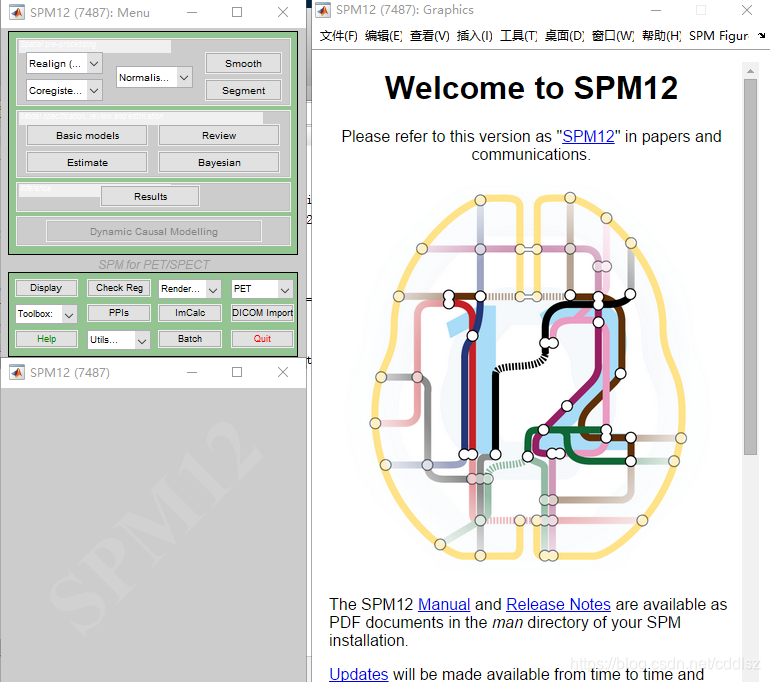The height and width of the screenshot is (682, 770).
Task: Click the menu bar overflow arrow
Action: [x=761, y=35]
